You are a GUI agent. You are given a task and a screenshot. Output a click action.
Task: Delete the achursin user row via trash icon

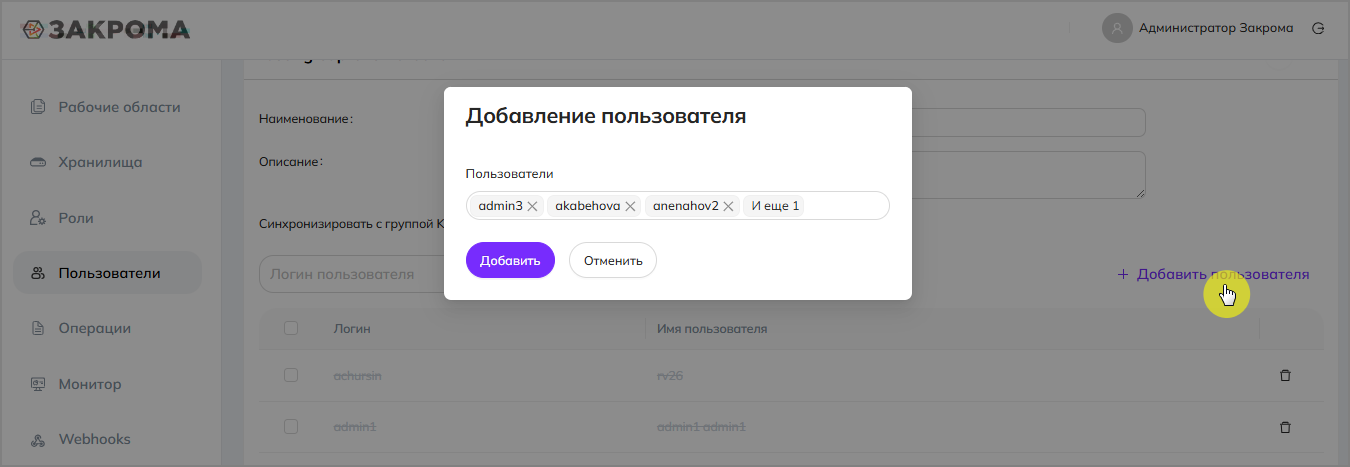click(x=1286, y=375)
